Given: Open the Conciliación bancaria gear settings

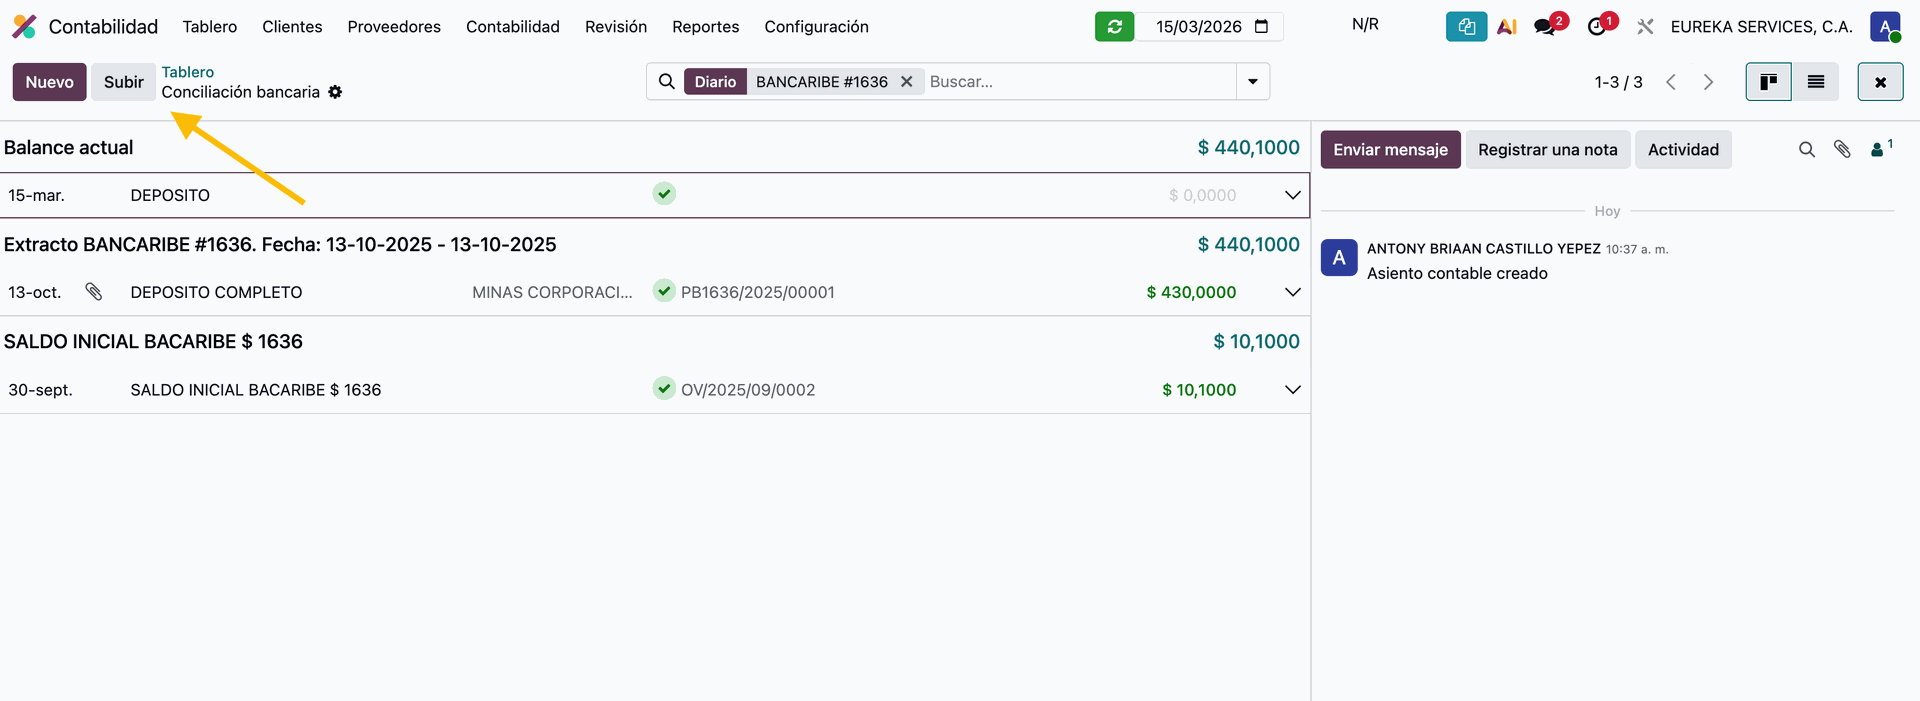Looking at the screenshot, I should click(336, 92).
